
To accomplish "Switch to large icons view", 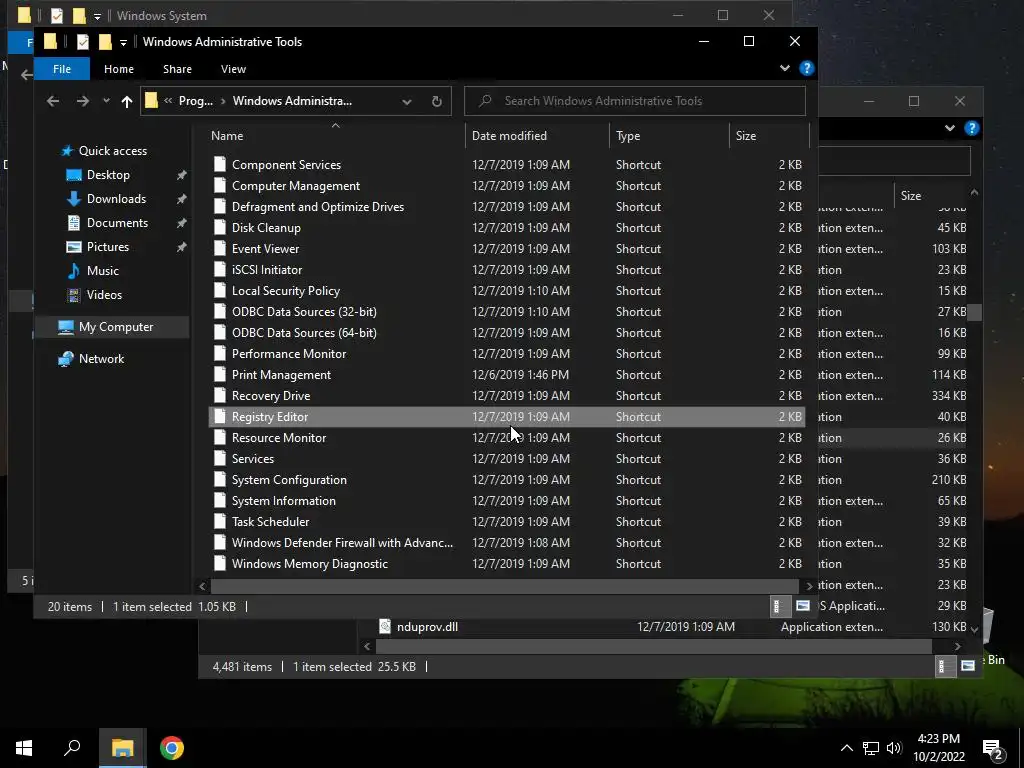I will [x=803, y=606].
